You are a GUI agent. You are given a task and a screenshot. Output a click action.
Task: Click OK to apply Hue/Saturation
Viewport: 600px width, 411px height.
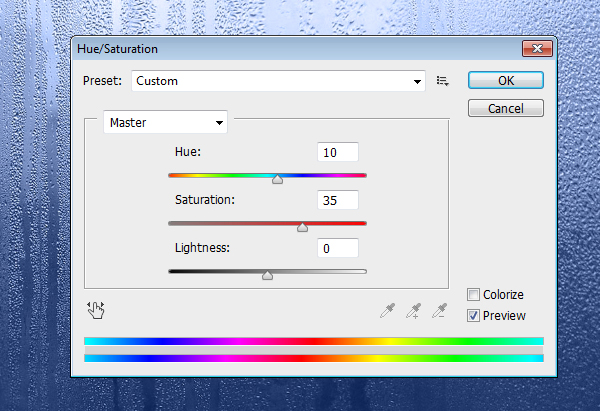click(x=505, y=80)
